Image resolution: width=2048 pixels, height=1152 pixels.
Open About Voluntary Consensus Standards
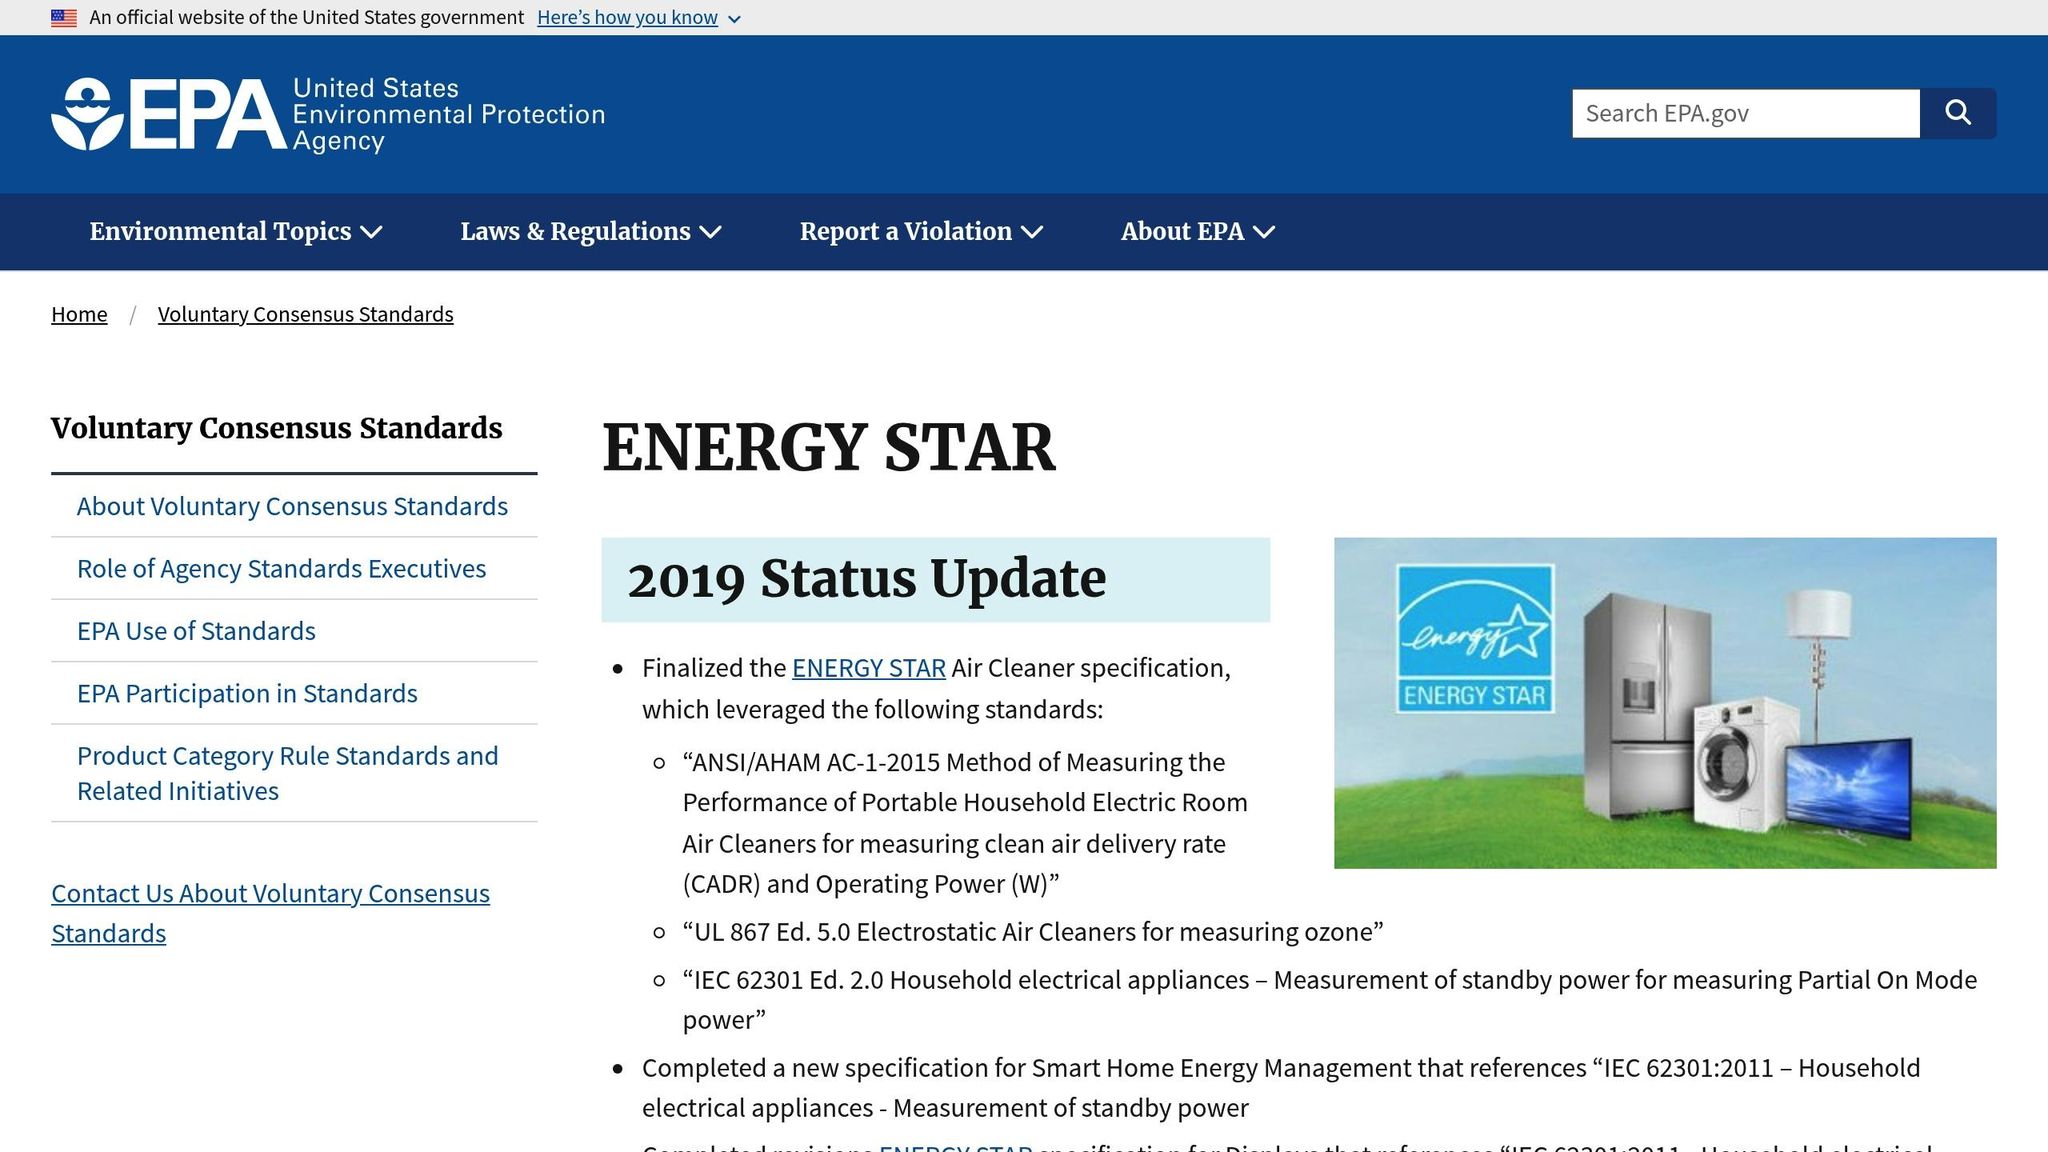pyautogui.click(x=292, y=506)
